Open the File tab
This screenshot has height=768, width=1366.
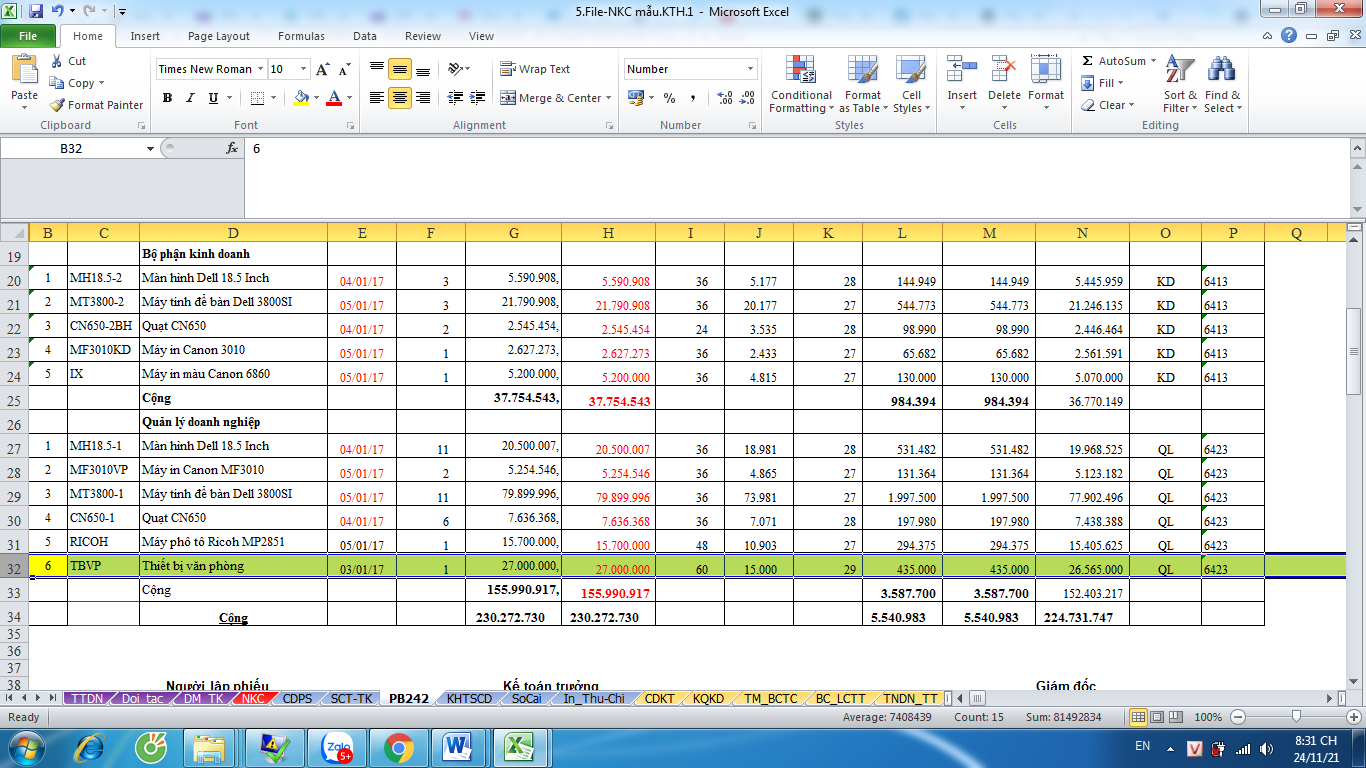(x=28, y=36)
